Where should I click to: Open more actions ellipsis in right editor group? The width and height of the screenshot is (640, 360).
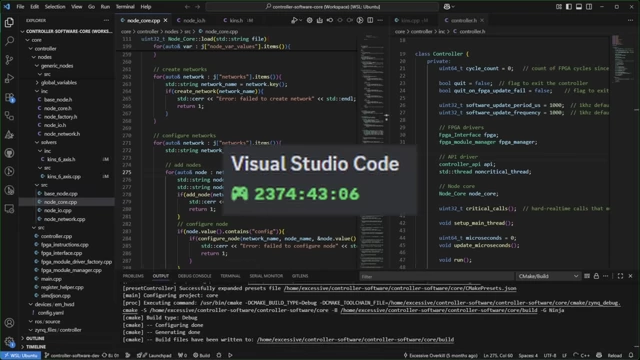(x=630, y=20)
